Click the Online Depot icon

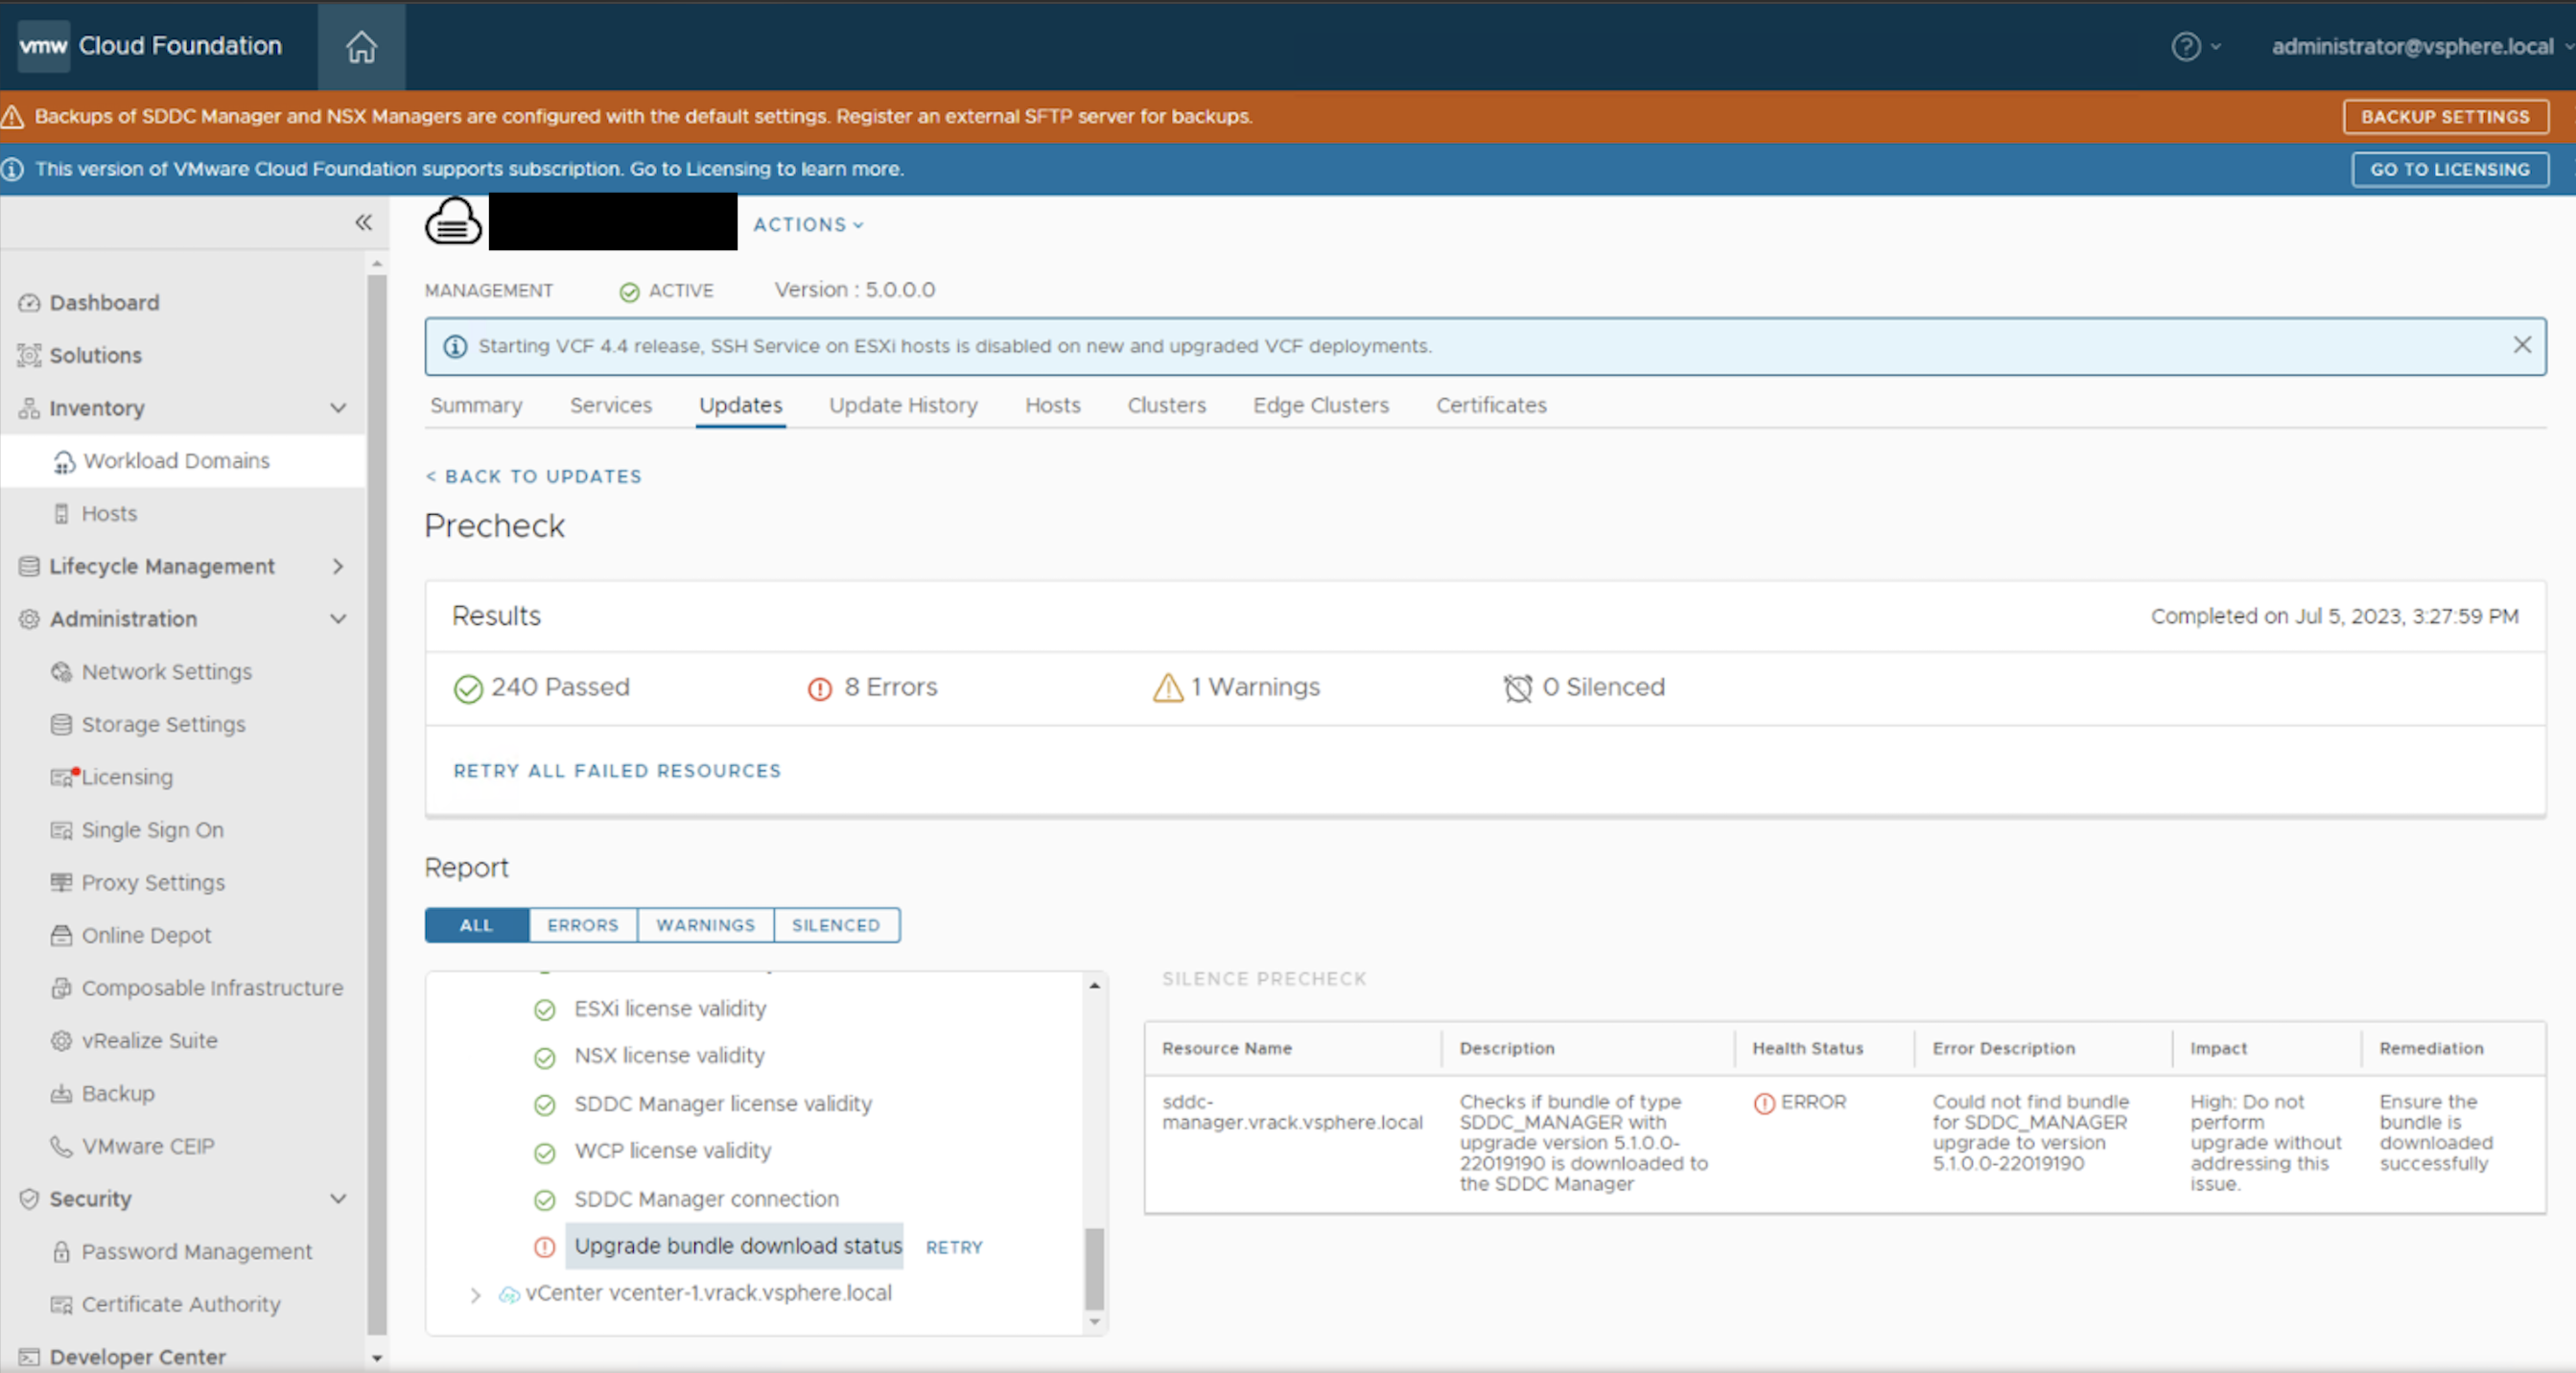click(61, 935)
